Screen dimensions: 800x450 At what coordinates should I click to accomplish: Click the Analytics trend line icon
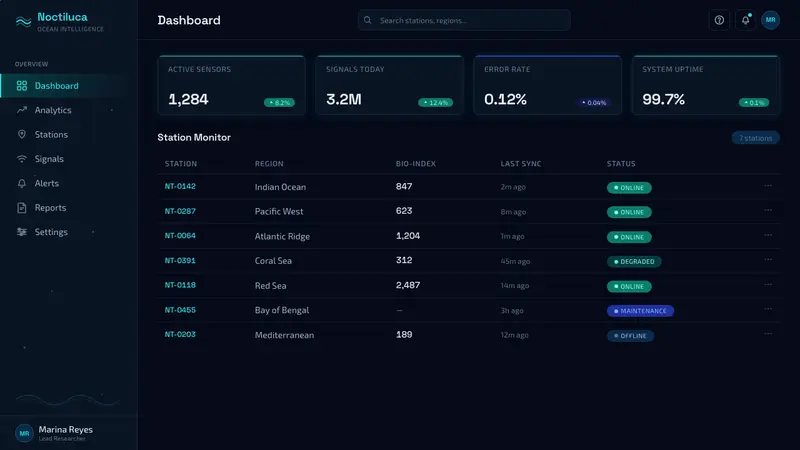(x=21, y=110)
